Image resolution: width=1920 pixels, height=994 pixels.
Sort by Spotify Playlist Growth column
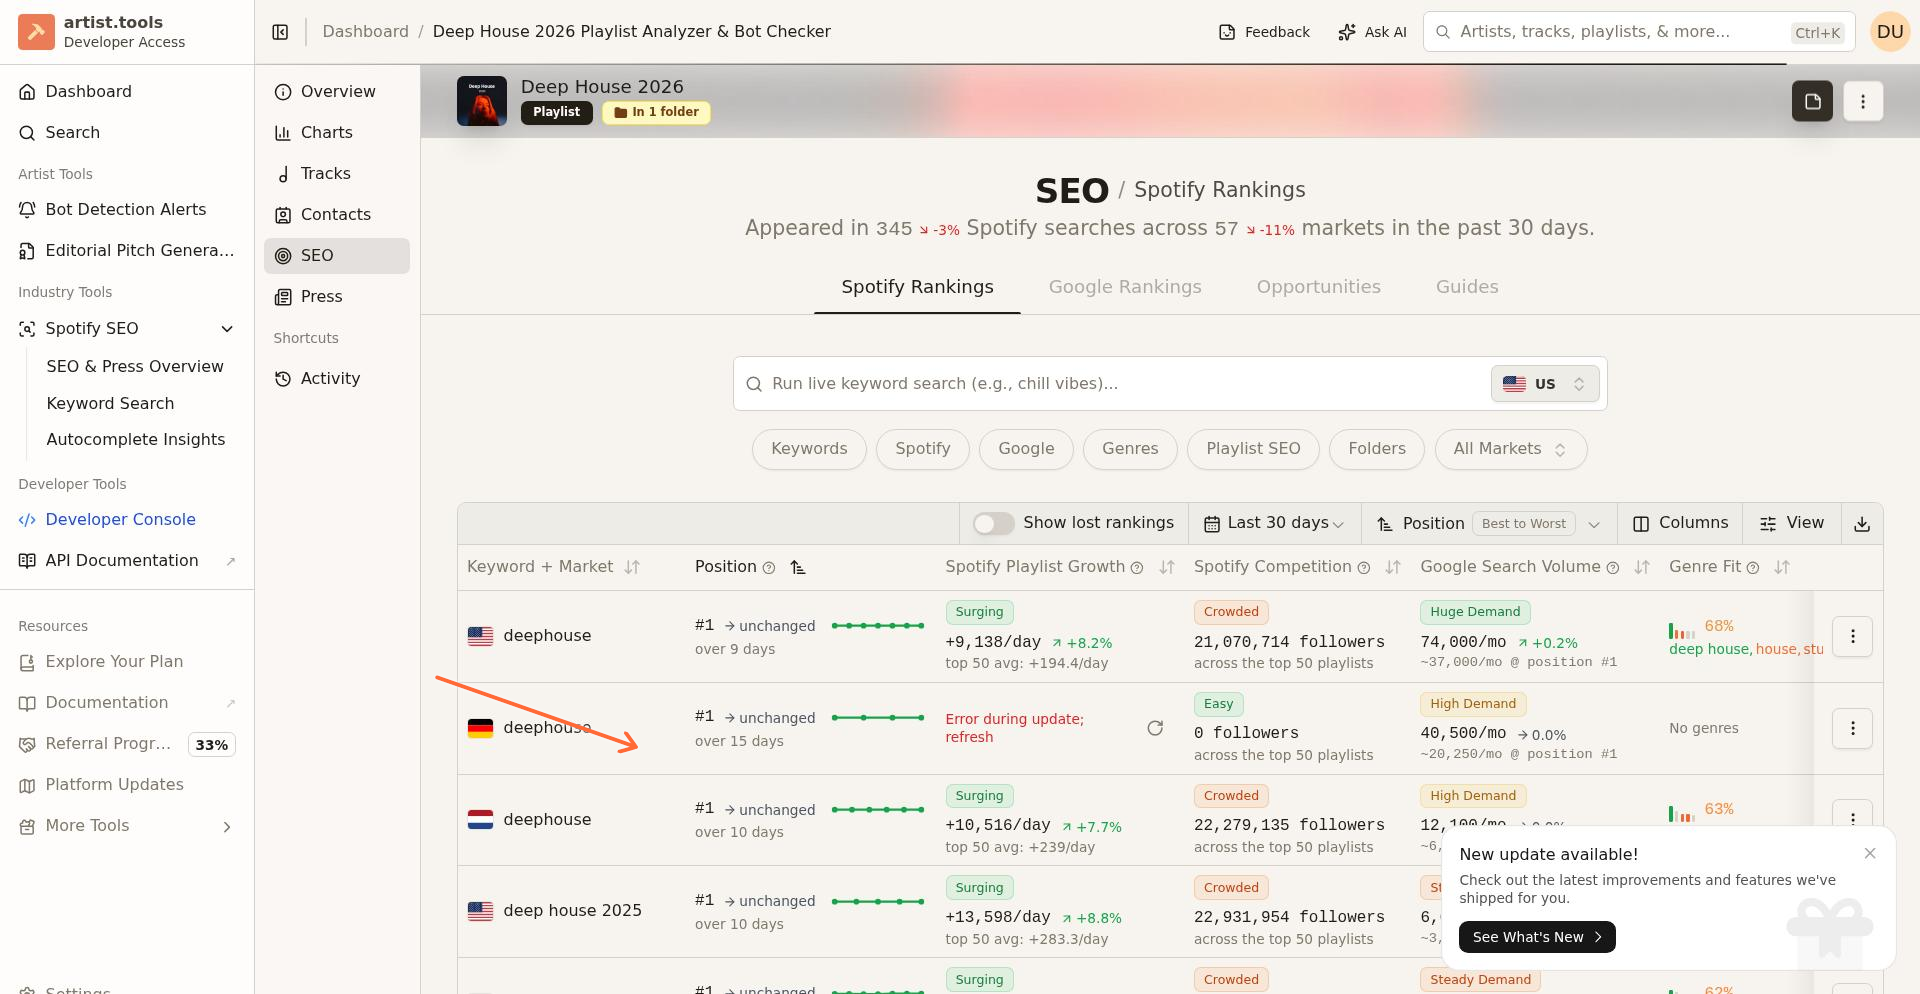point(1166,567)
